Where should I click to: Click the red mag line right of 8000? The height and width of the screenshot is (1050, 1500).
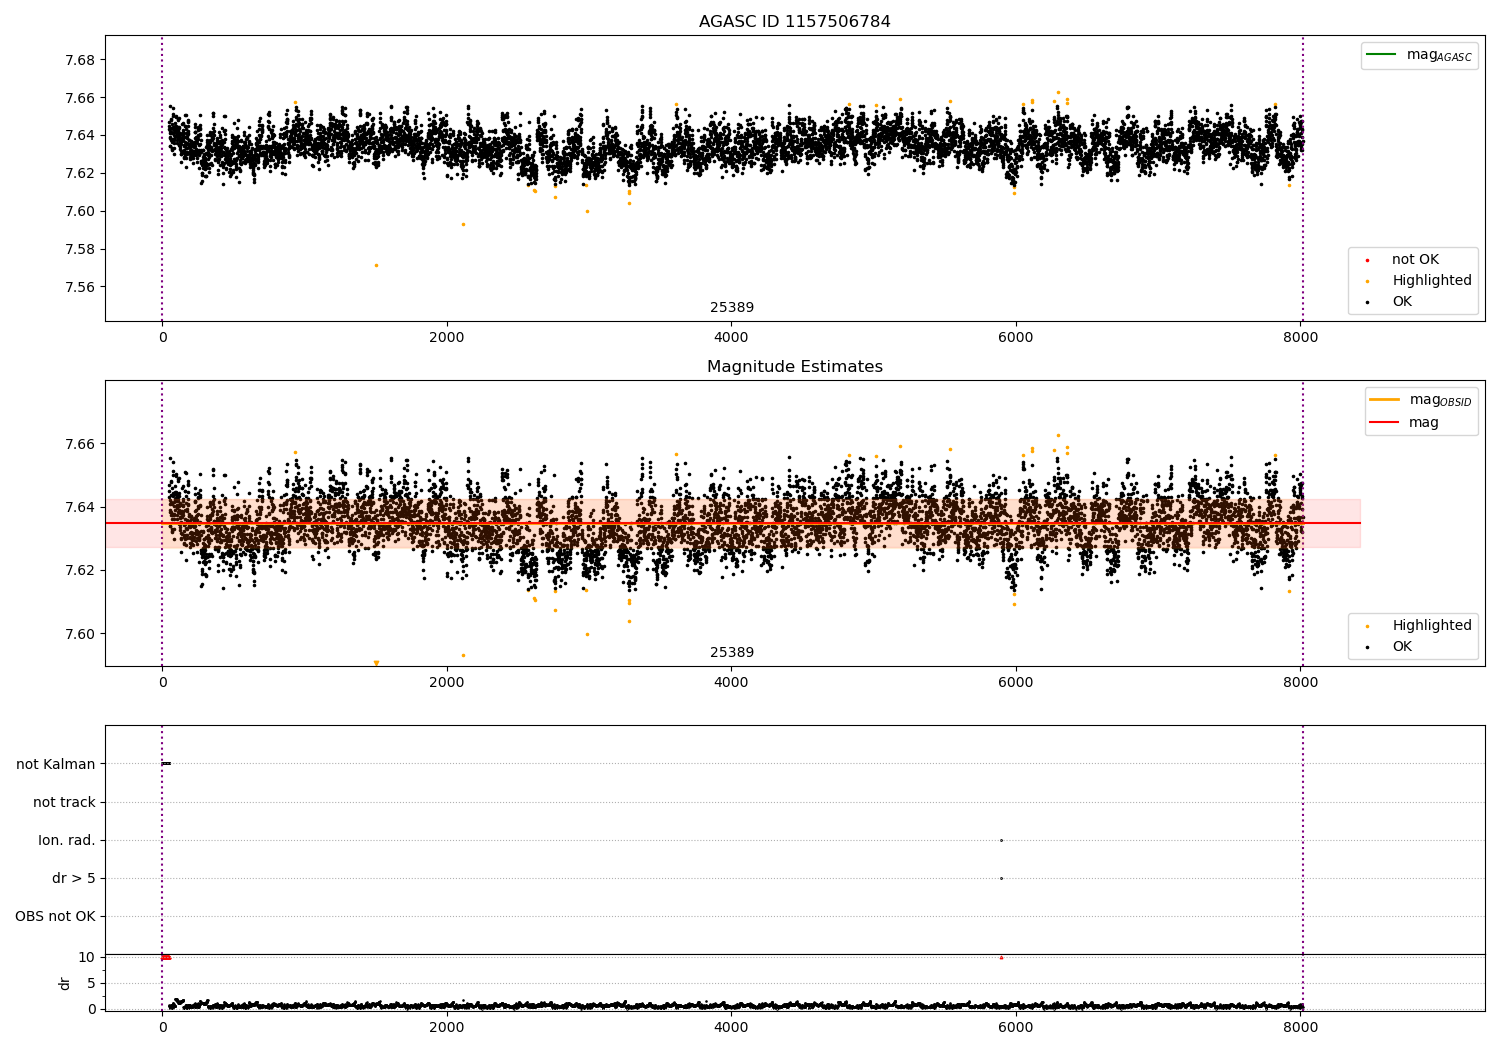point(1332,523)
